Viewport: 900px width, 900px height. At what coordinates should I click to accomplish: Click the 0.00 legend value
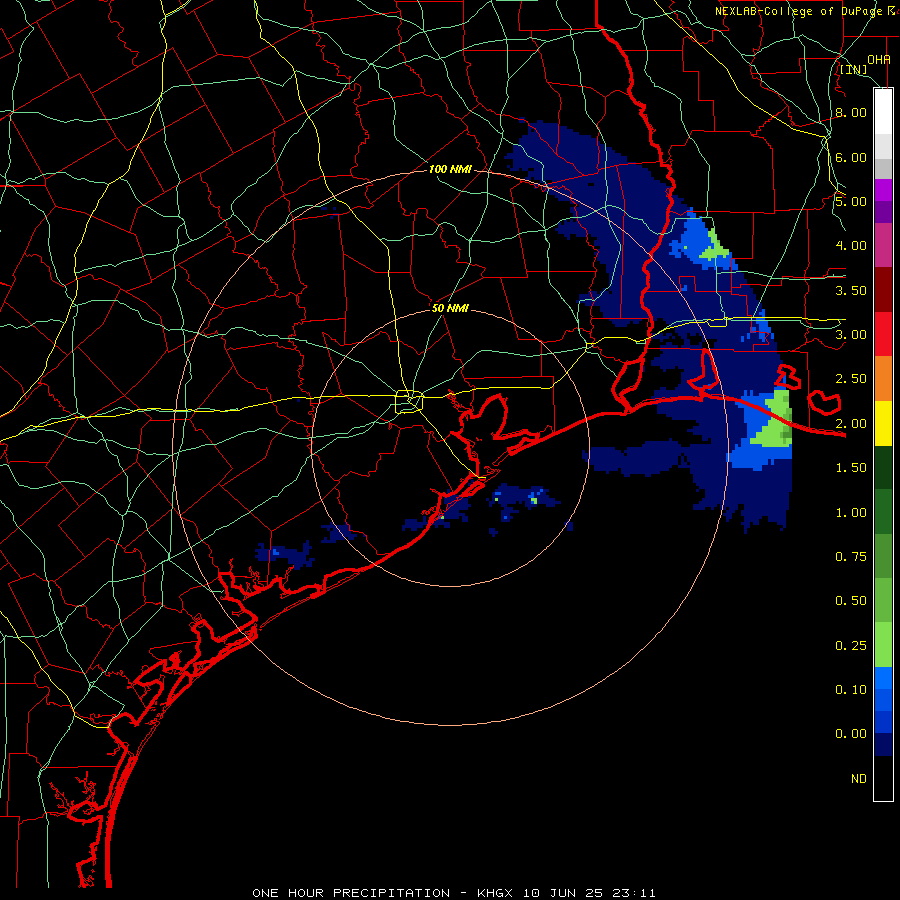point(851,734)
